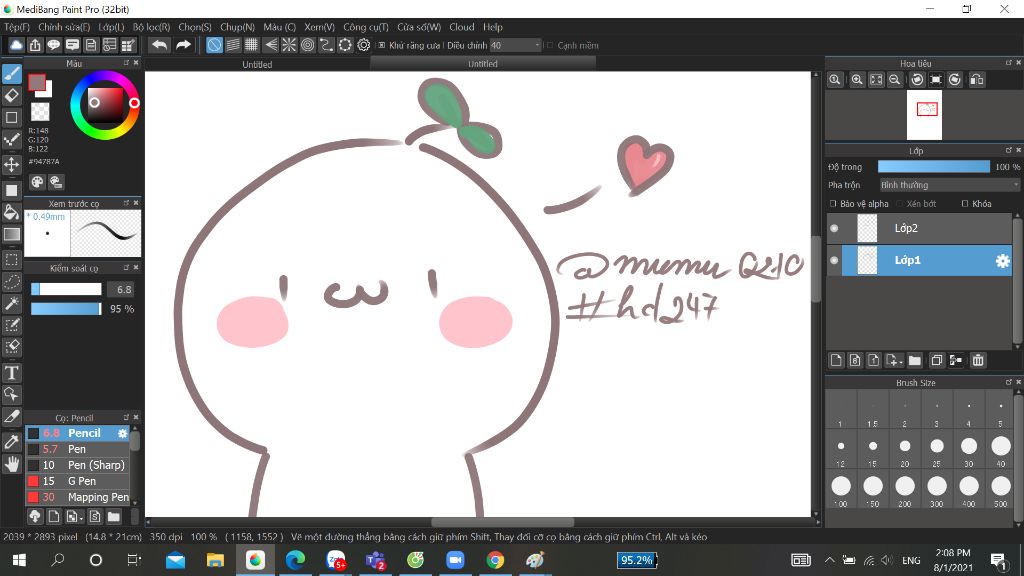This screenshot has width=1024, height=576.
Task: Open Lớp1 layer settings gear
Action: [x=1002, y=261]
